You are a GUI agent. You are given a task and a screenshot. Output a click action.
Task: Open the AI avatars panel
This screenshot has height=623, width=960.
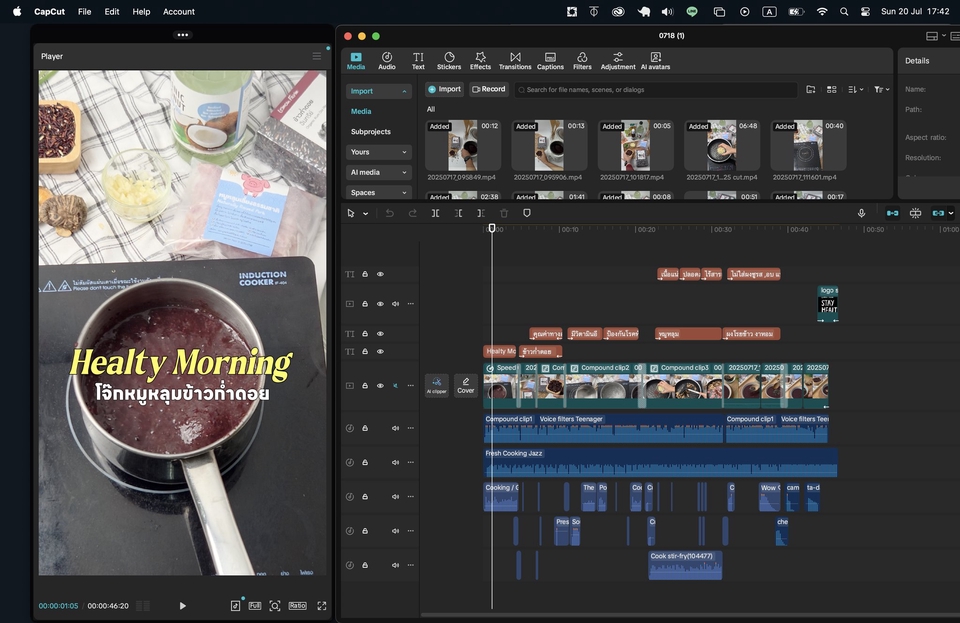655,61
